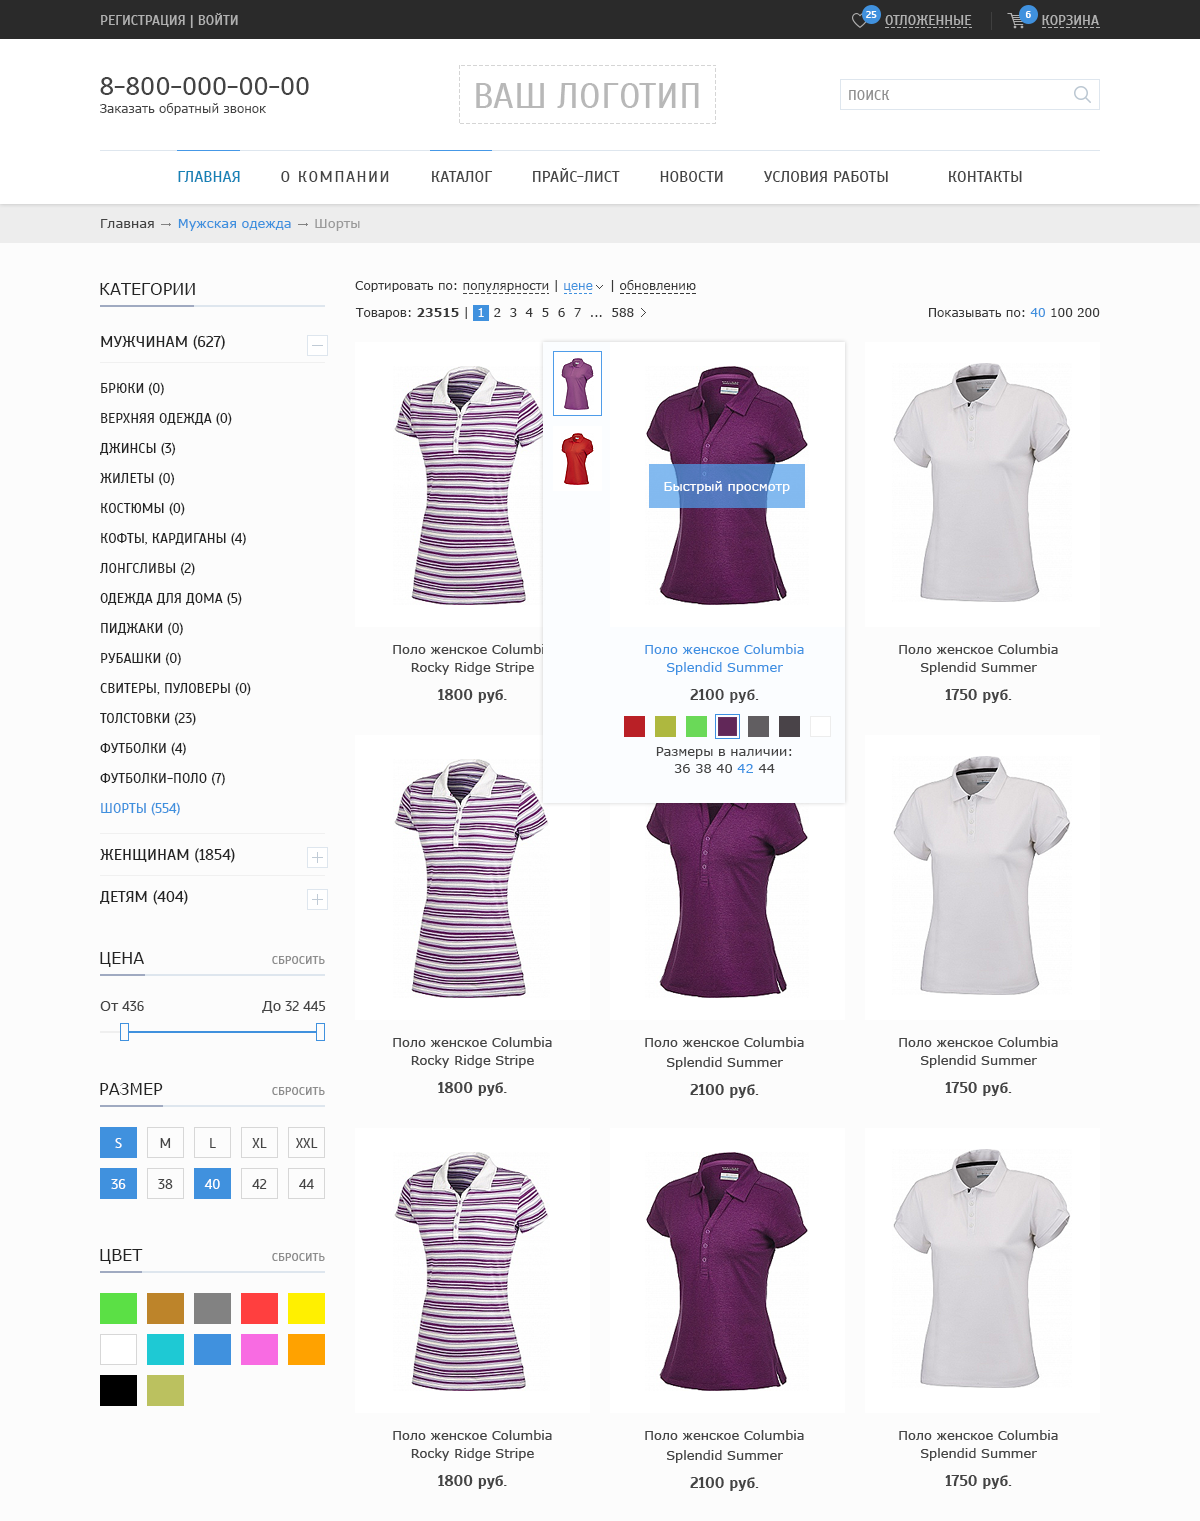This screenshot has height=1521, width=1200.
Task: Open the О КОМПАНИИ menu item
Action: (x=335, y=177)
